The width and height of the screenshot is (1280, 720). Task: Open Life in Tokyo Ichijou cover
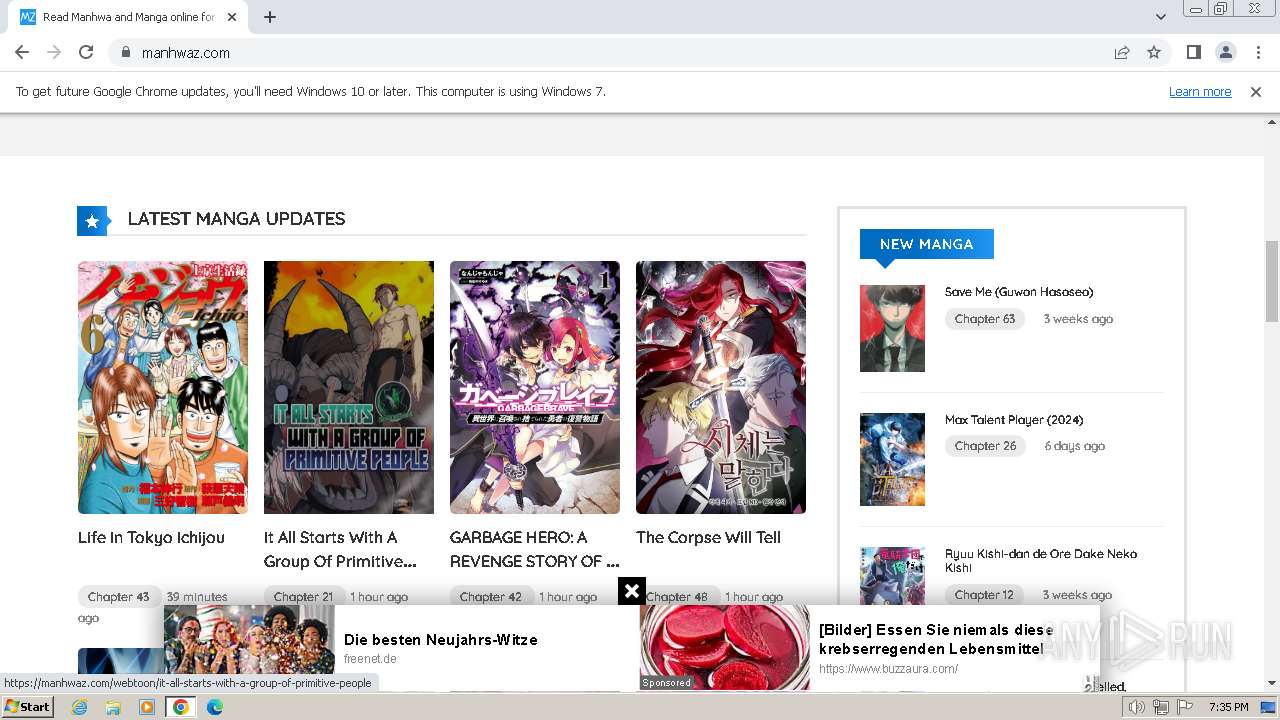(x=163, y=387)
